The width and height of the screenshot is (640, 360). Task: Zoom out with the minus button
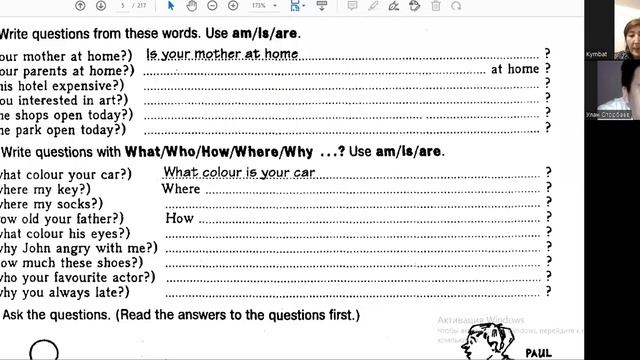click(212, 6)
